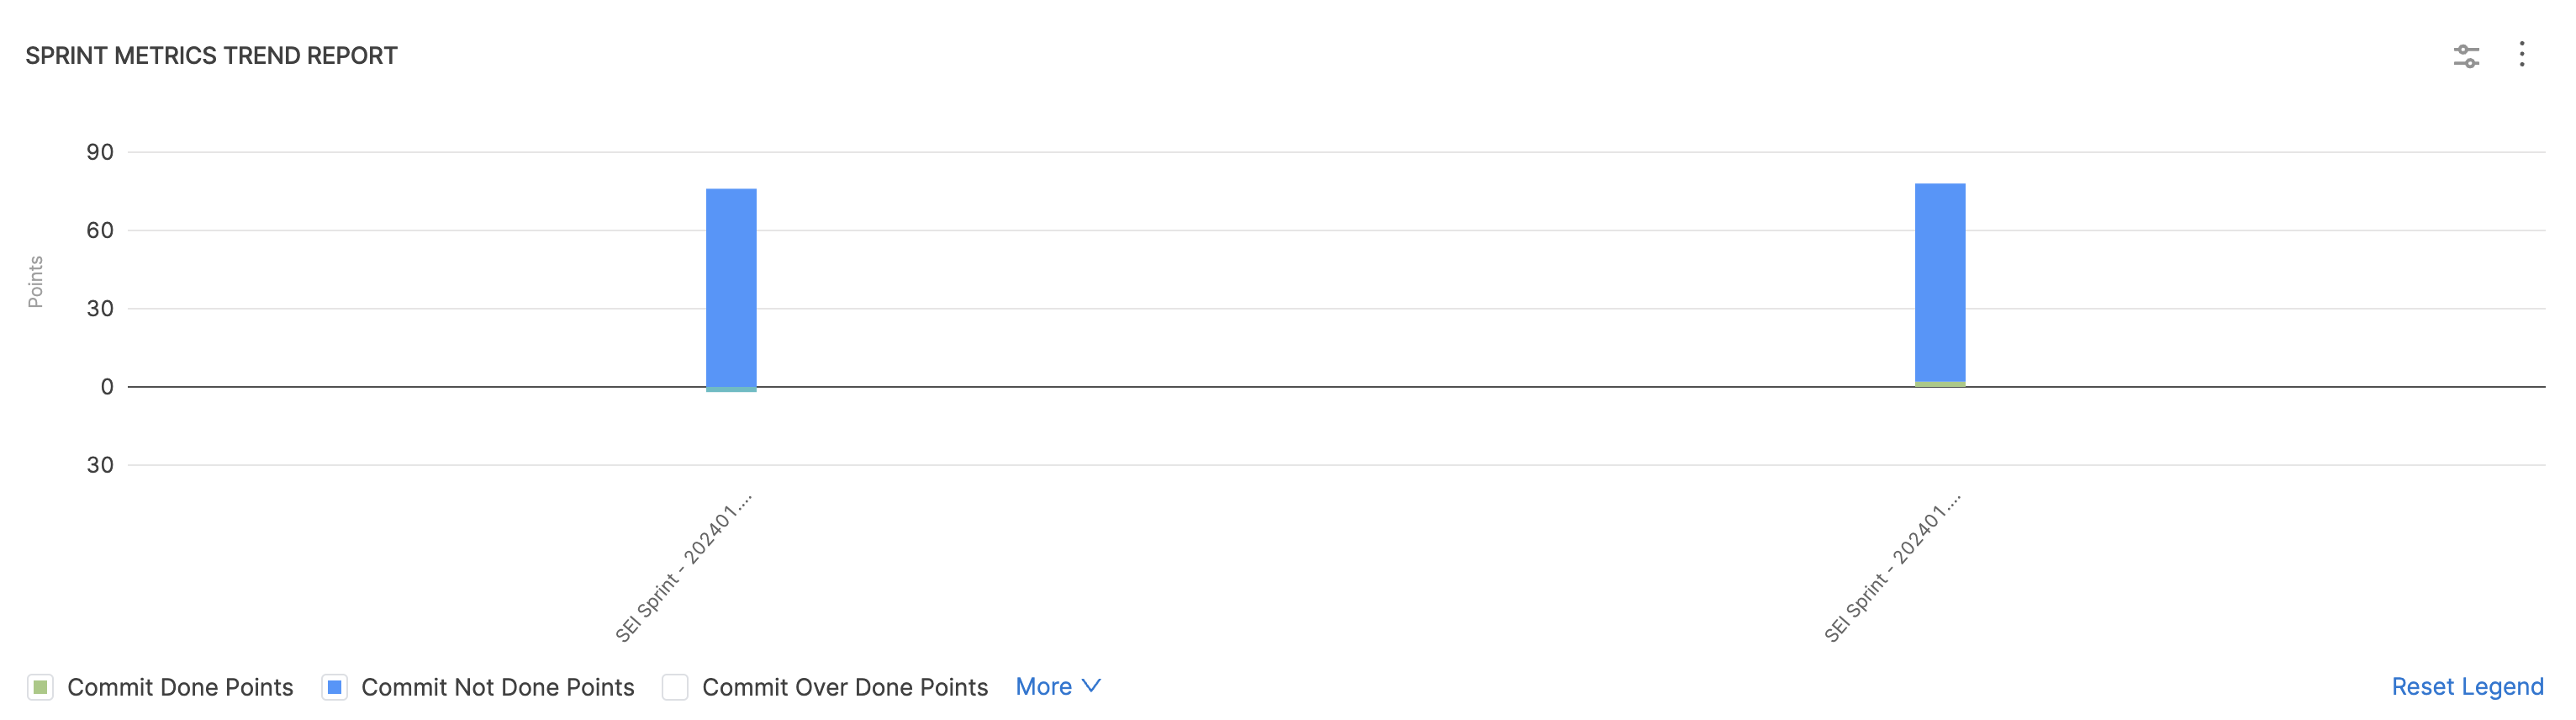Click the first sprint's blue bar
Viewport: 2576px width, 720px height.
tap(731, 285)
